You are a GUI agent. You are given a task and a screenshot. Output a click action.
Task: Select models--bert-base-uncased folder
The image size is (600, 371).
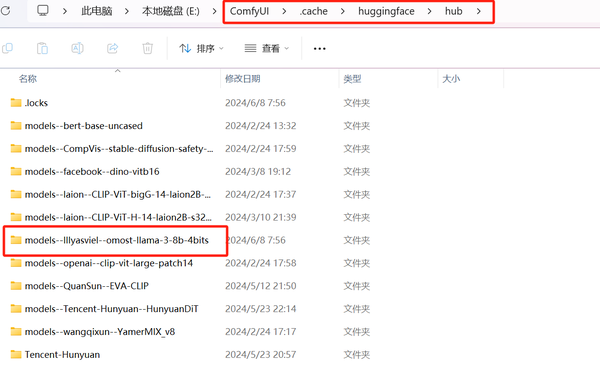tap(83, 126)
